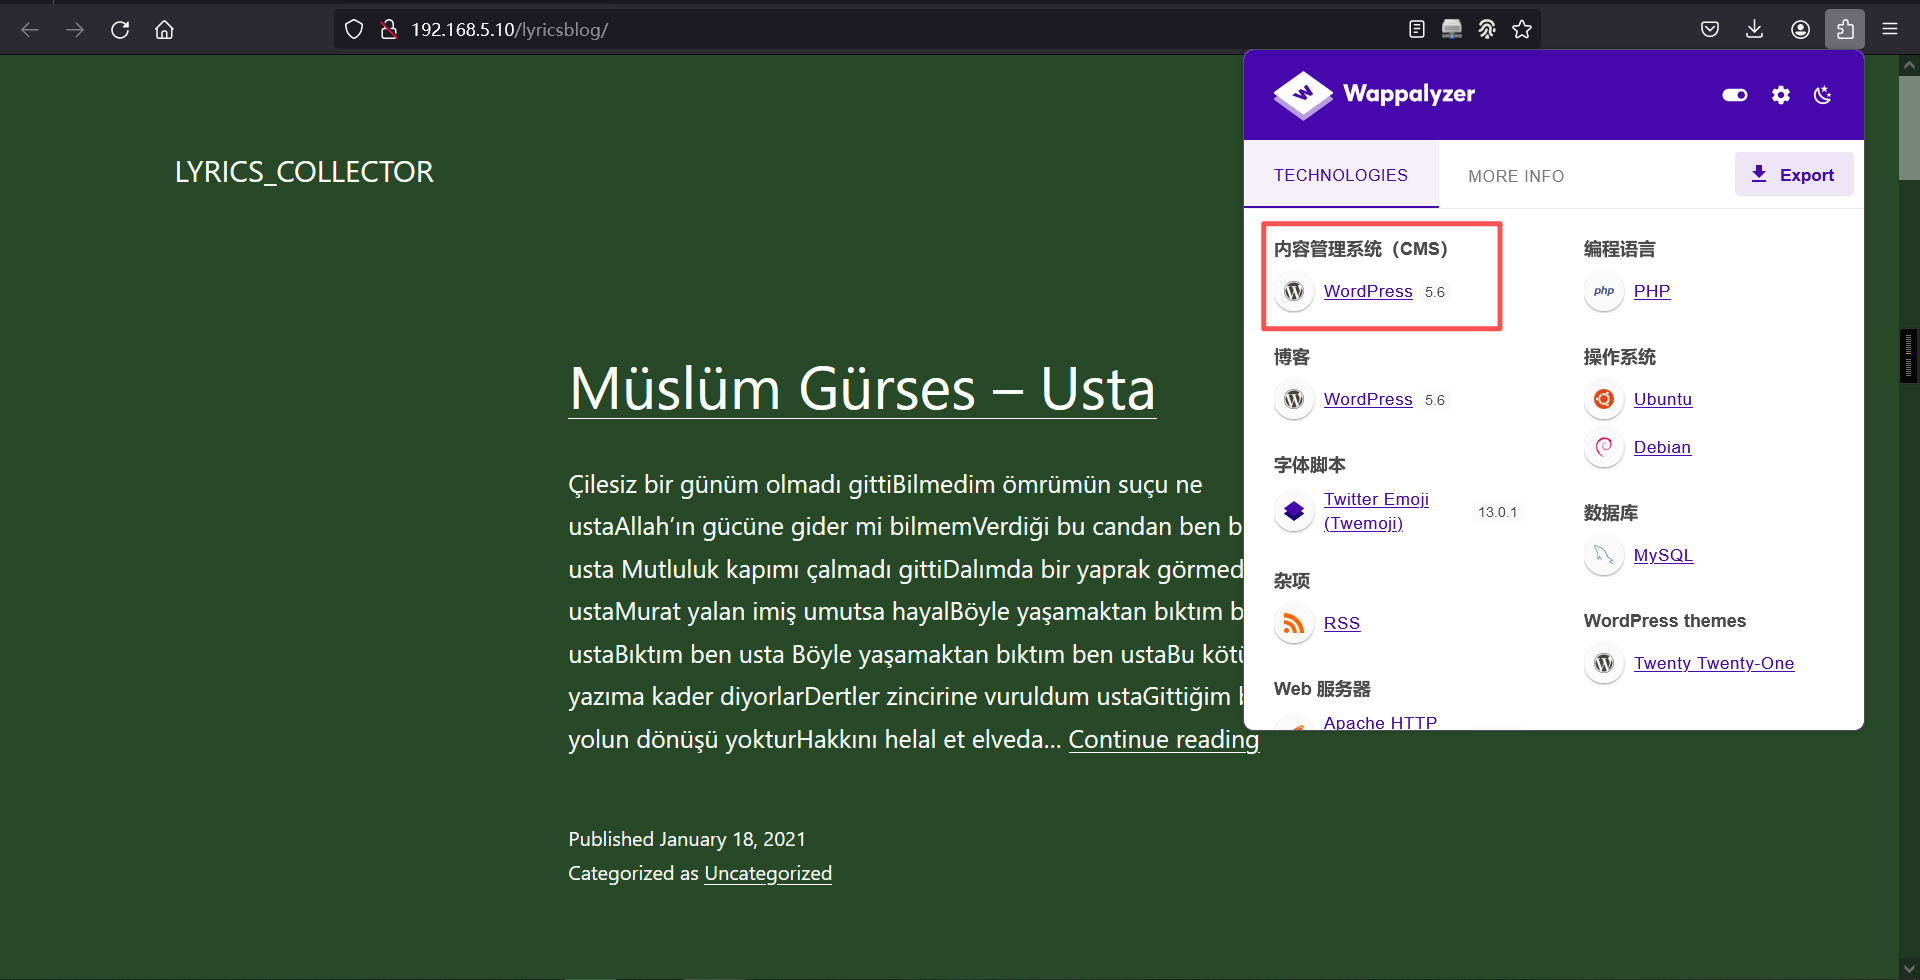Open the WordPress link under 博客
This screenshot has width=1920, height=980.
point(1368,399)
